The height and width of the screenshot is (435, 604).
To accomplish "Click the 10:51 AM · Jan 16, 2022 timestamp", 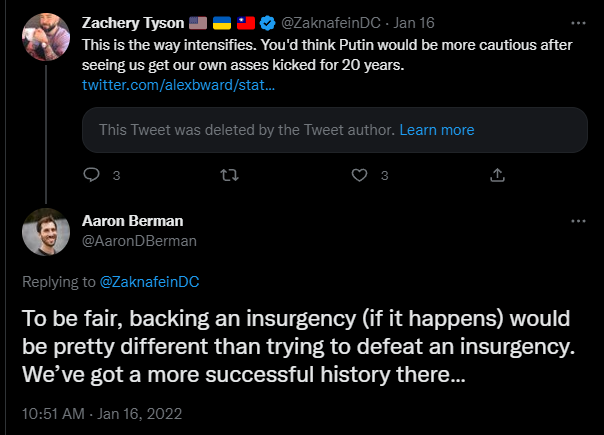I will tap(101, 413).
